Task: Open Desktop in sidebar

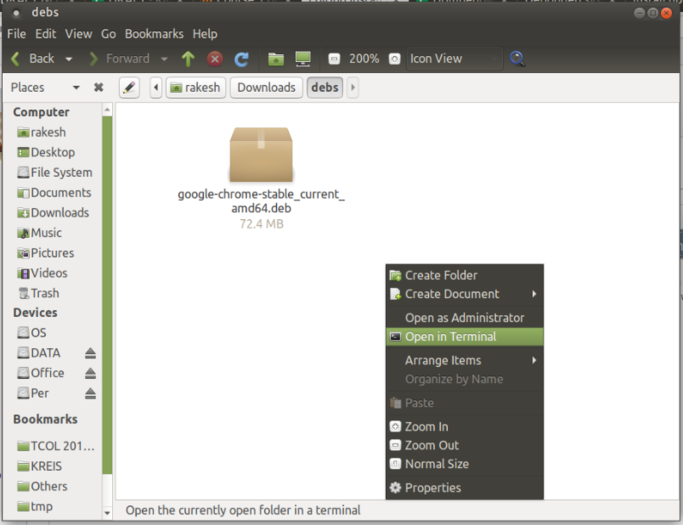Action: (46, 152)
